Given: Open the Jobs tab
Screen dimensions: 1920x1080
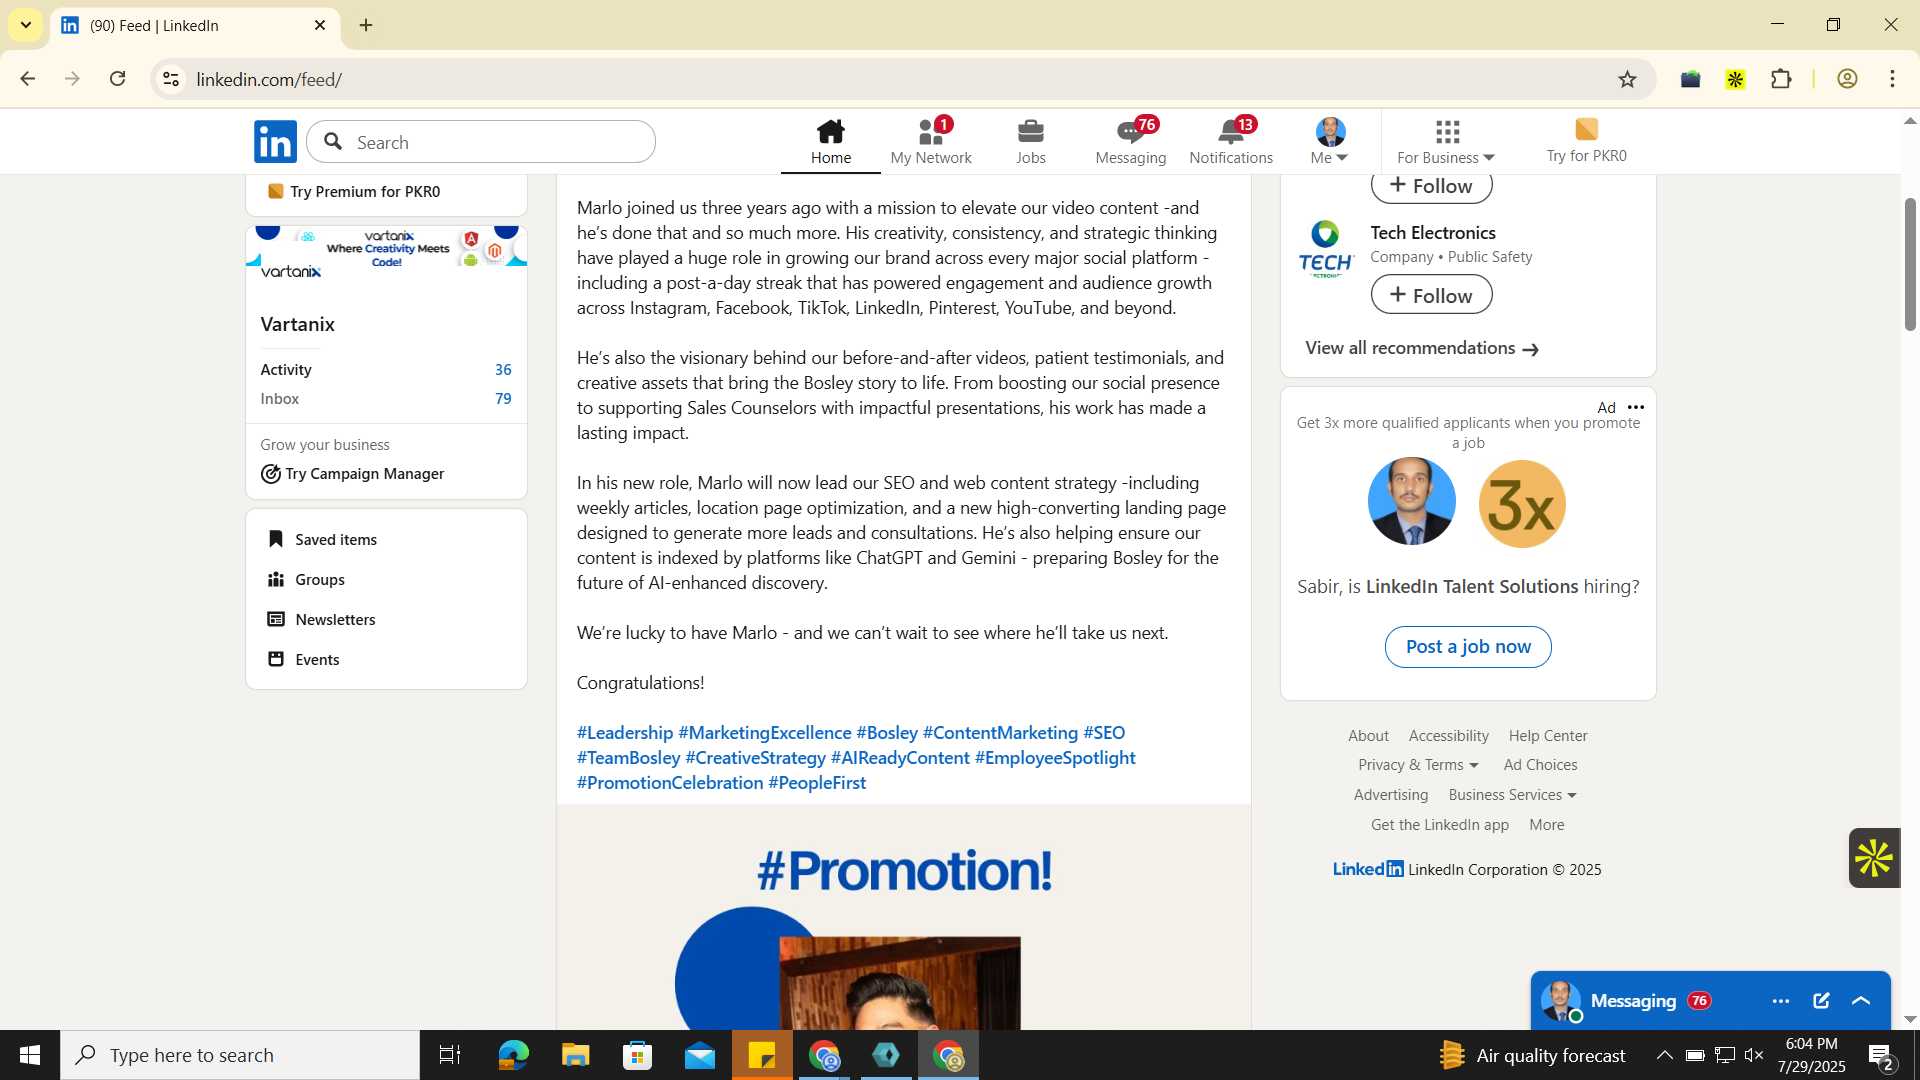Looking at the screenshot, I should click(x=1030, y=142).
